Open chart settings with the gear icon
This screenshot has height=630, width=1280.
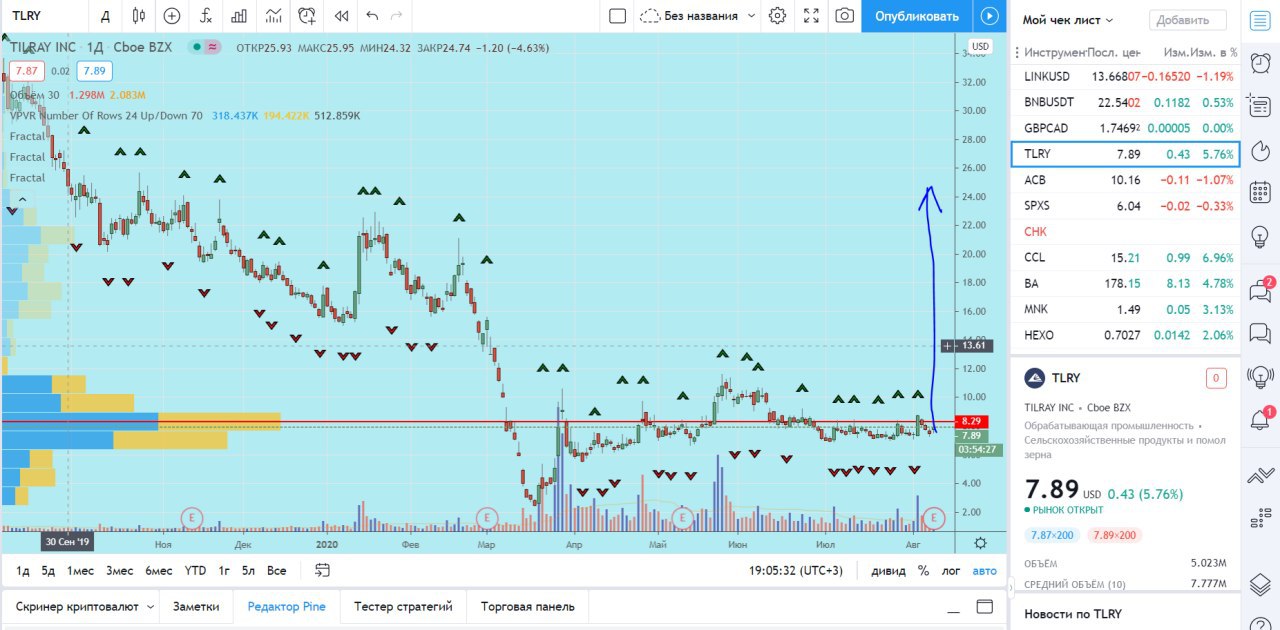point(777,16)
